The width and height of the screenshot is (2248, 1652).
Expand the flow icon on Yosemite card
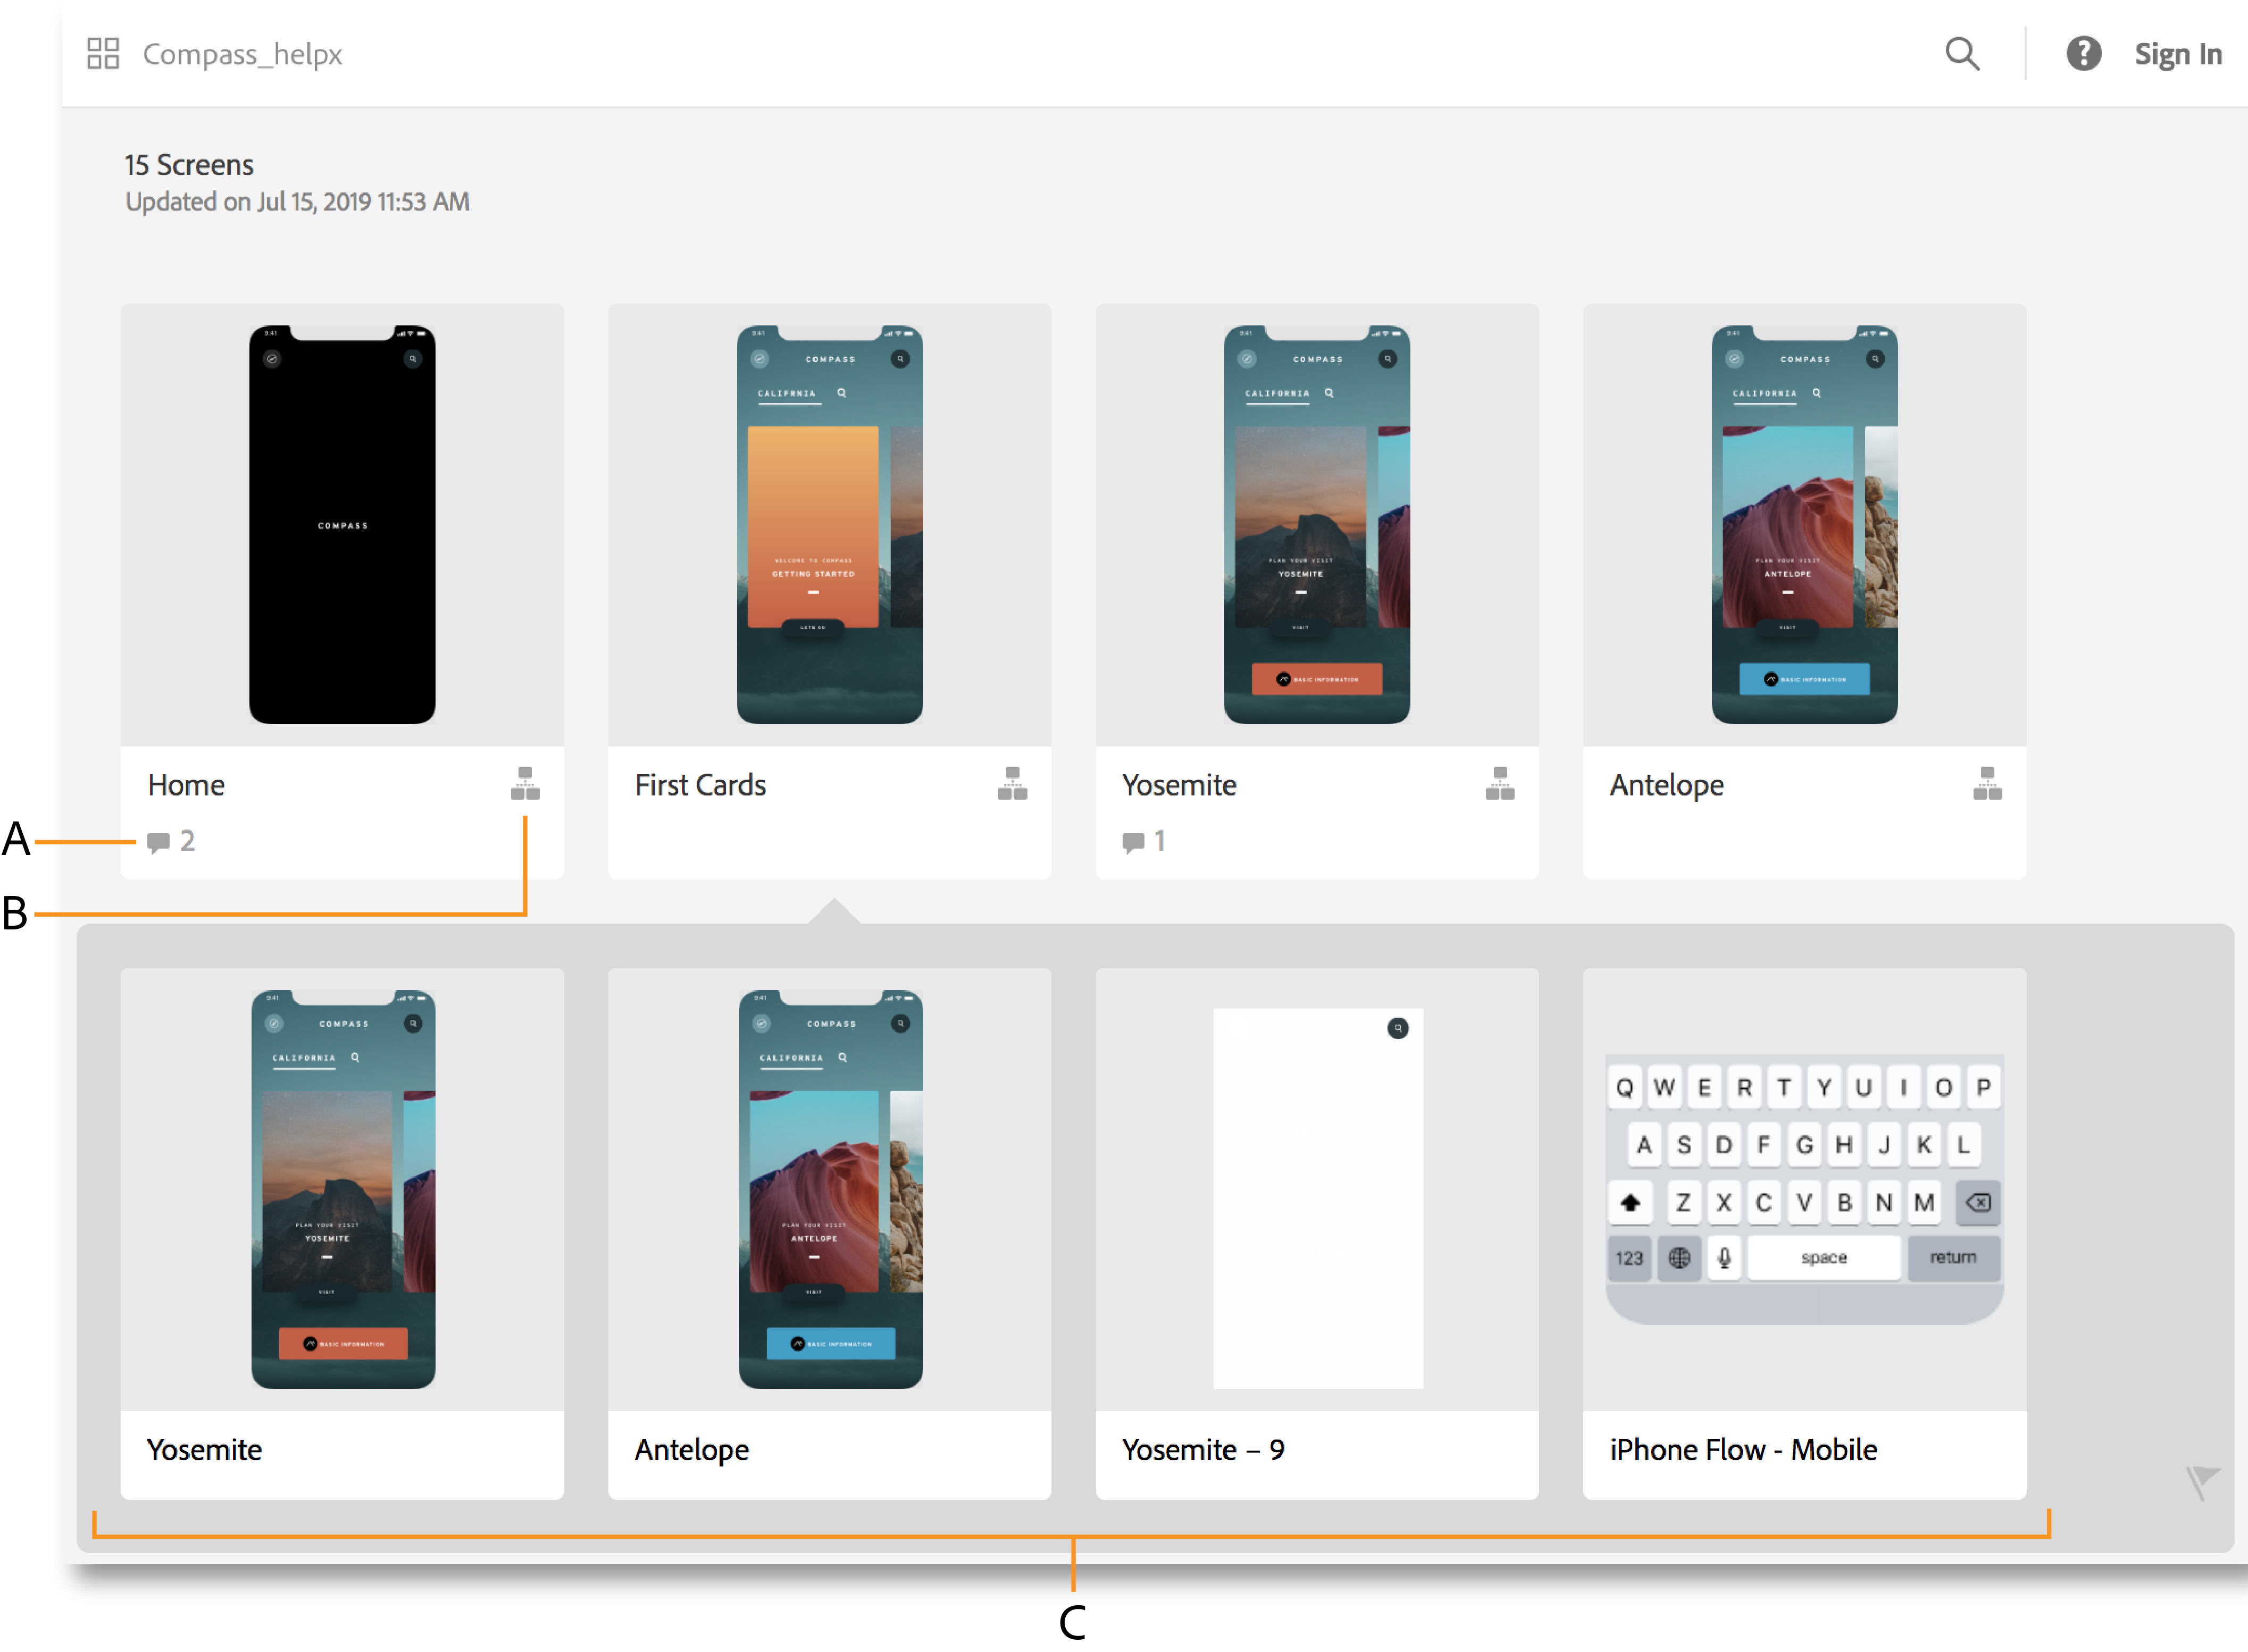pyautogui.click(x=1499, y=783)
